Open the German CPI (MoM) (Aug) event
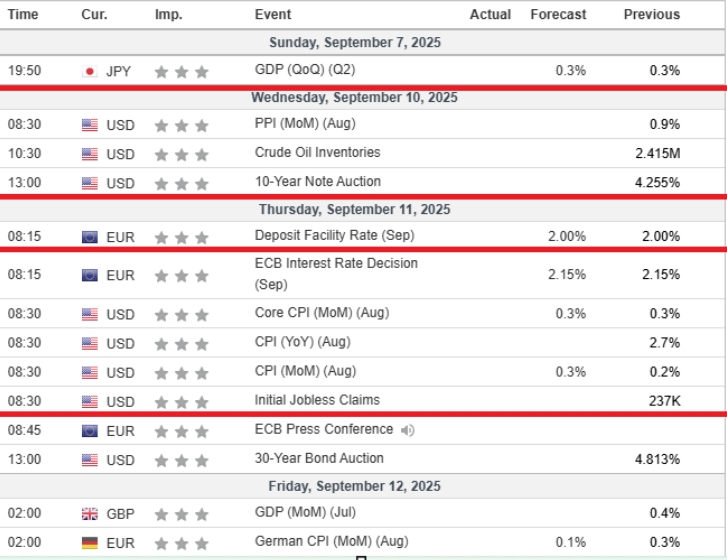727x560 pixels. click(332, 541)
